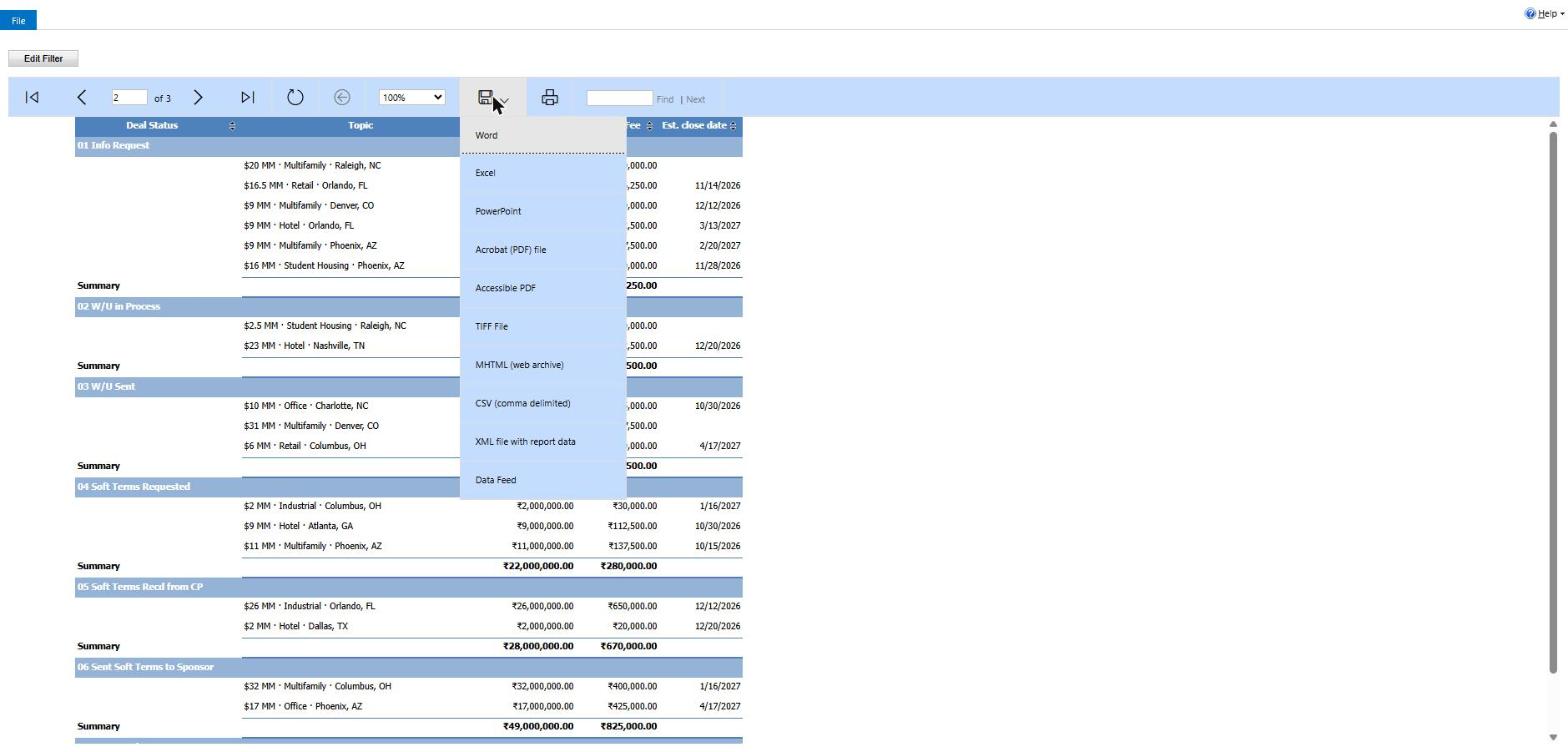Open the export save icon dropdown
The image size is (1568, 752).
[x=493, y=97]
